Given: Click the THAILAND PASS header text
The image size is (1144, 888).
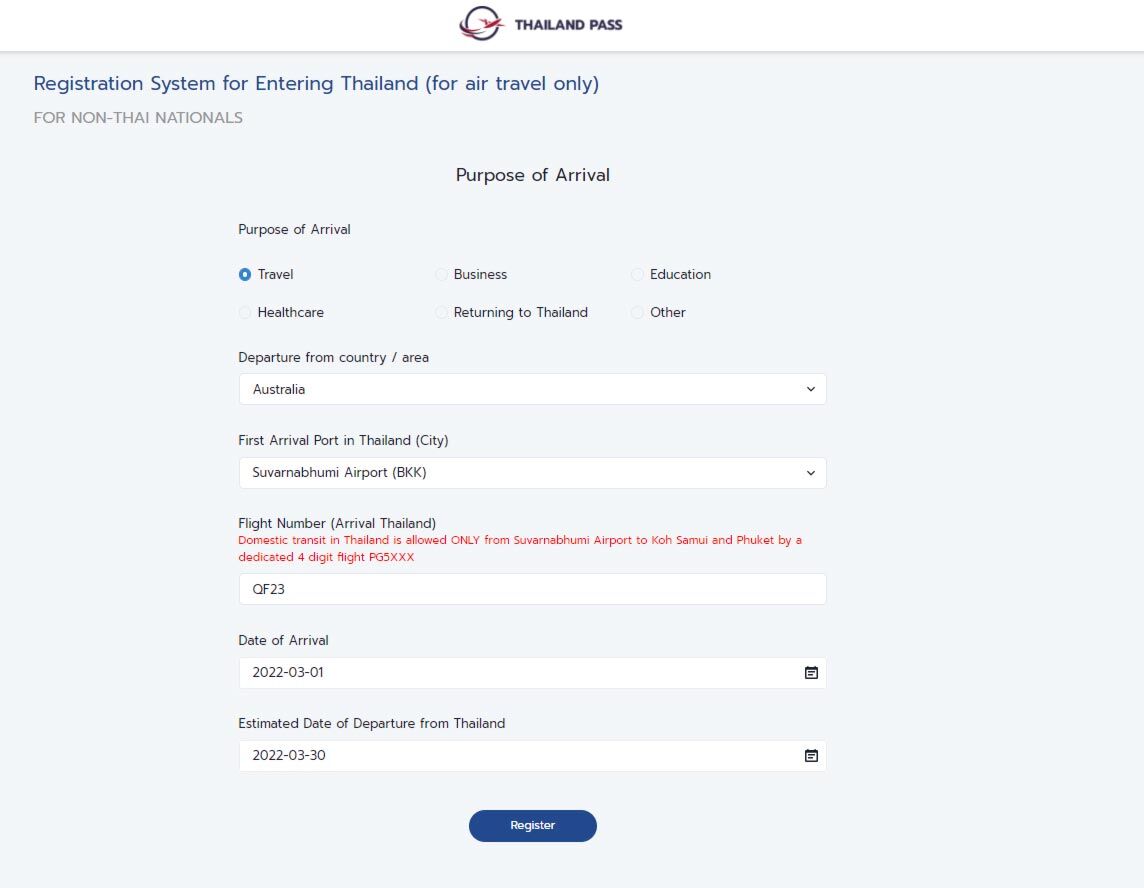Looking at the screenshot, I should point(568,25).
